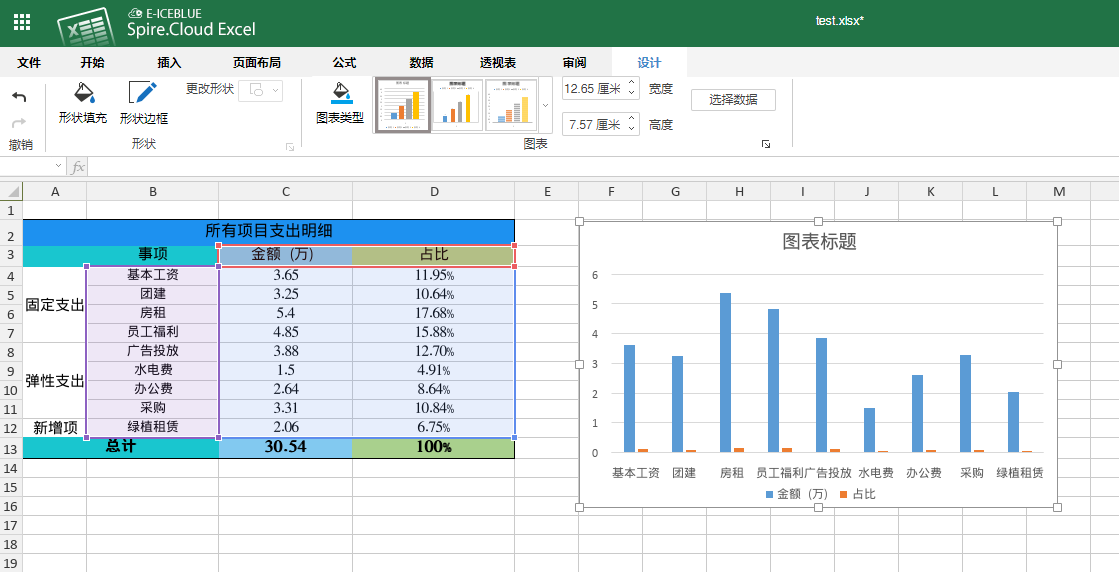The width and height of the screenshot is (1119, 572).
Task: Open the 形状 group dialog launcher
Action: pyautogui.click(x=290, y=147)
